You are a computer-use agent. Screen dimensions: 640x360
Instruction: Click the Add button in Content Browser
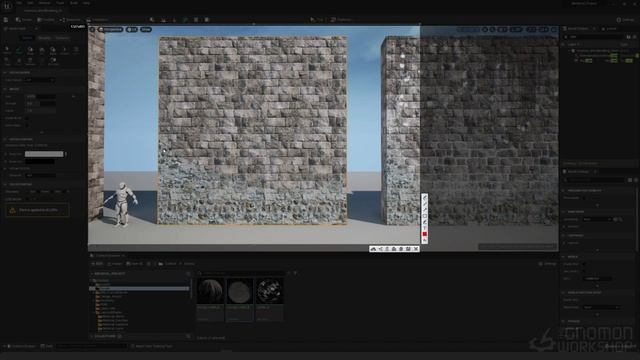coord(98,264)
